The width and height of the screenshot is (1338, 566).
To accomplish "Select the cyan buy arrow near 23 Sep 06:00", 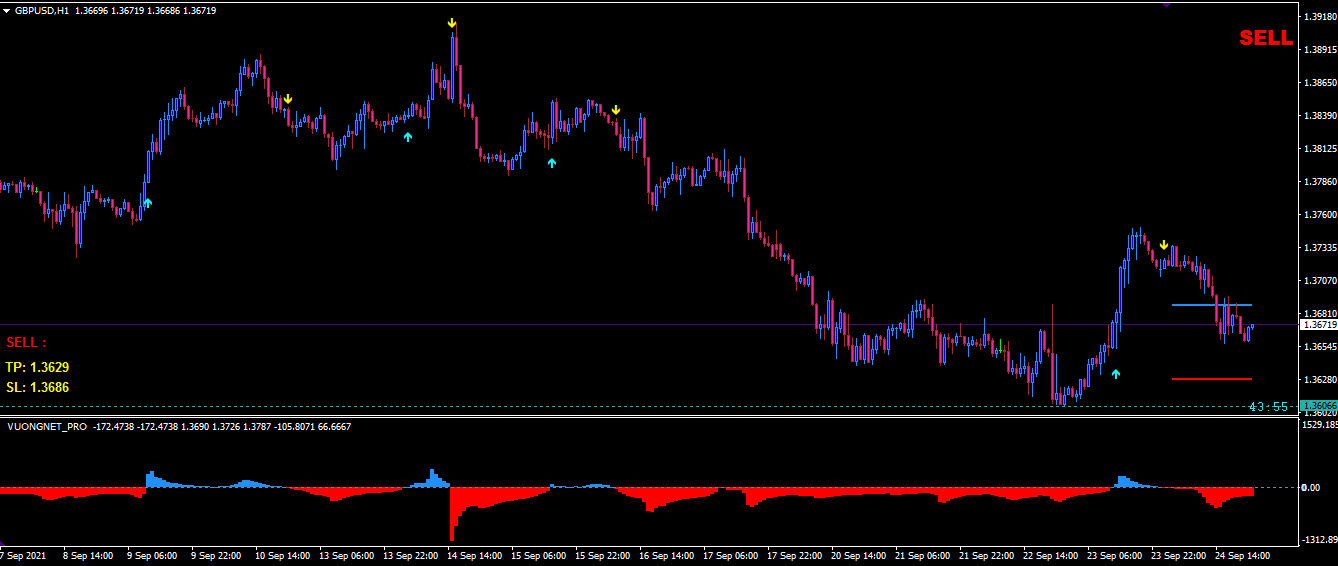I will [x=1116, y=373].
